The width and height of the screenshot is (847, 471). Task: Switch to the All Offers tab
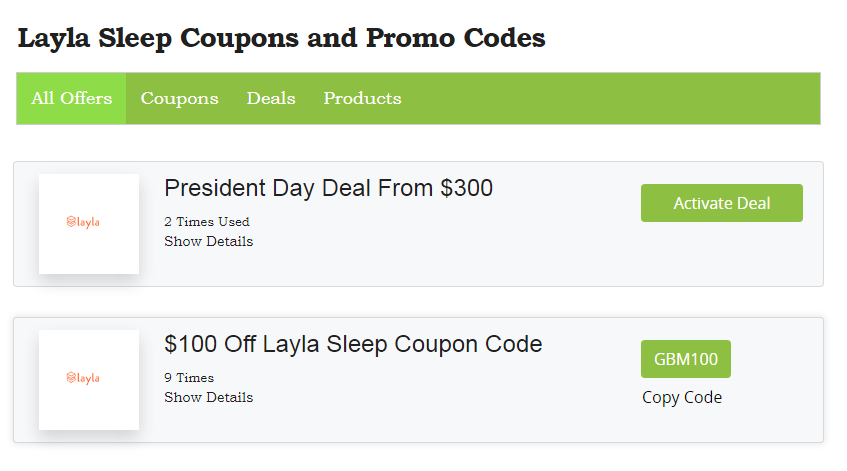point(71,98)
